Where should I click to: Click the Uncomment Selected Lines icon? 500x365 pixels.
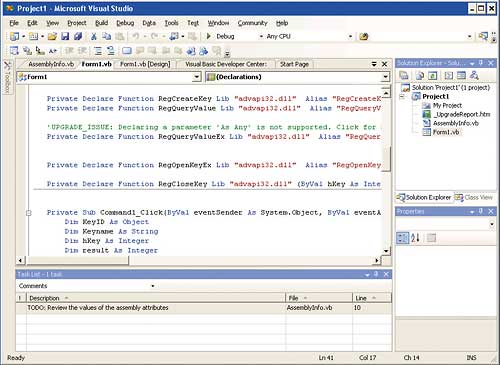[x=111, y=51]
